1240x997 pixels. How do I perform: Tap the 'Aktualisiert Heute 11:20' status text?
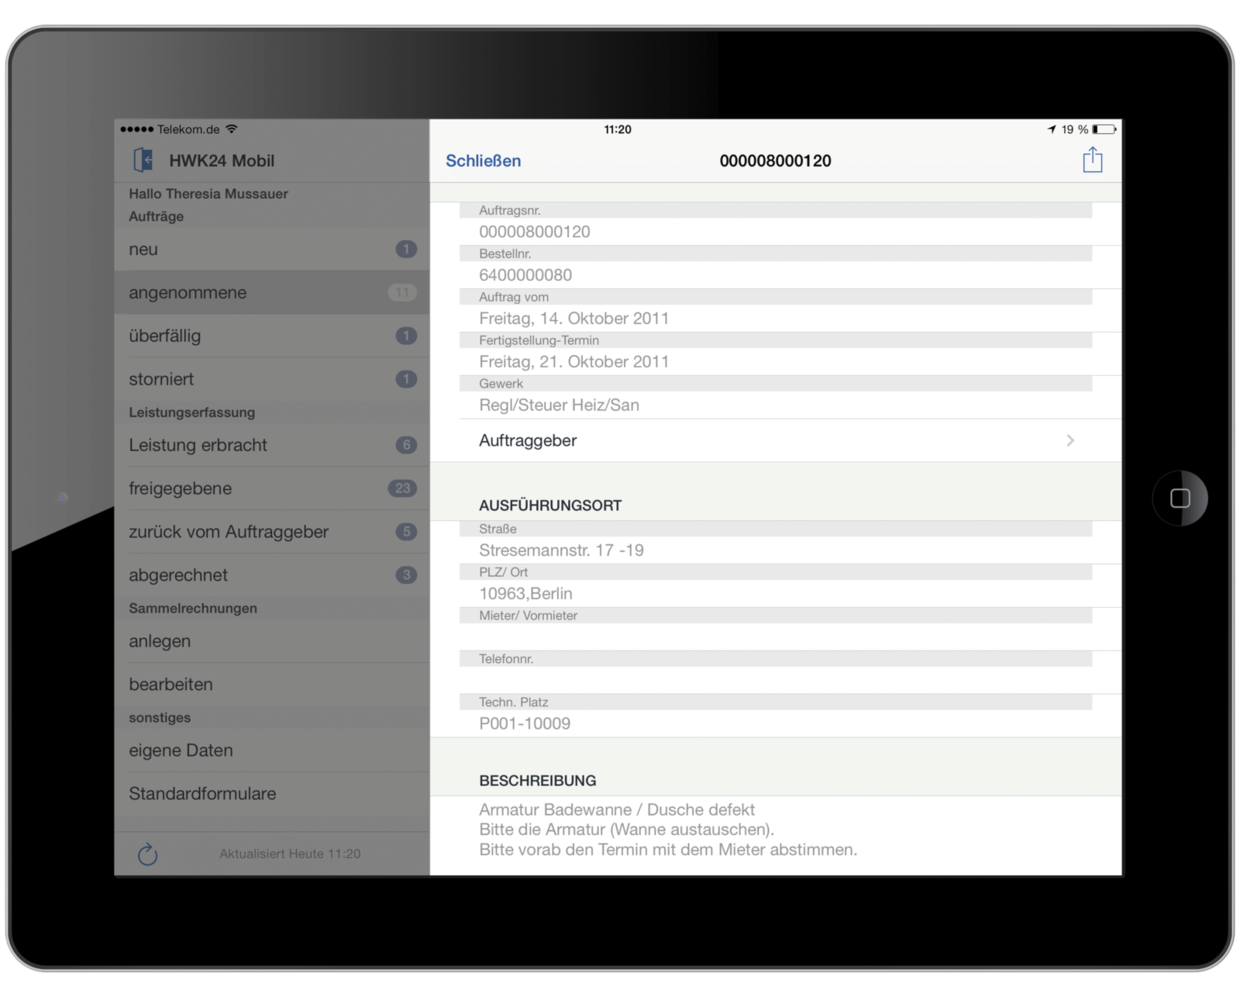(x=290, y=854)
